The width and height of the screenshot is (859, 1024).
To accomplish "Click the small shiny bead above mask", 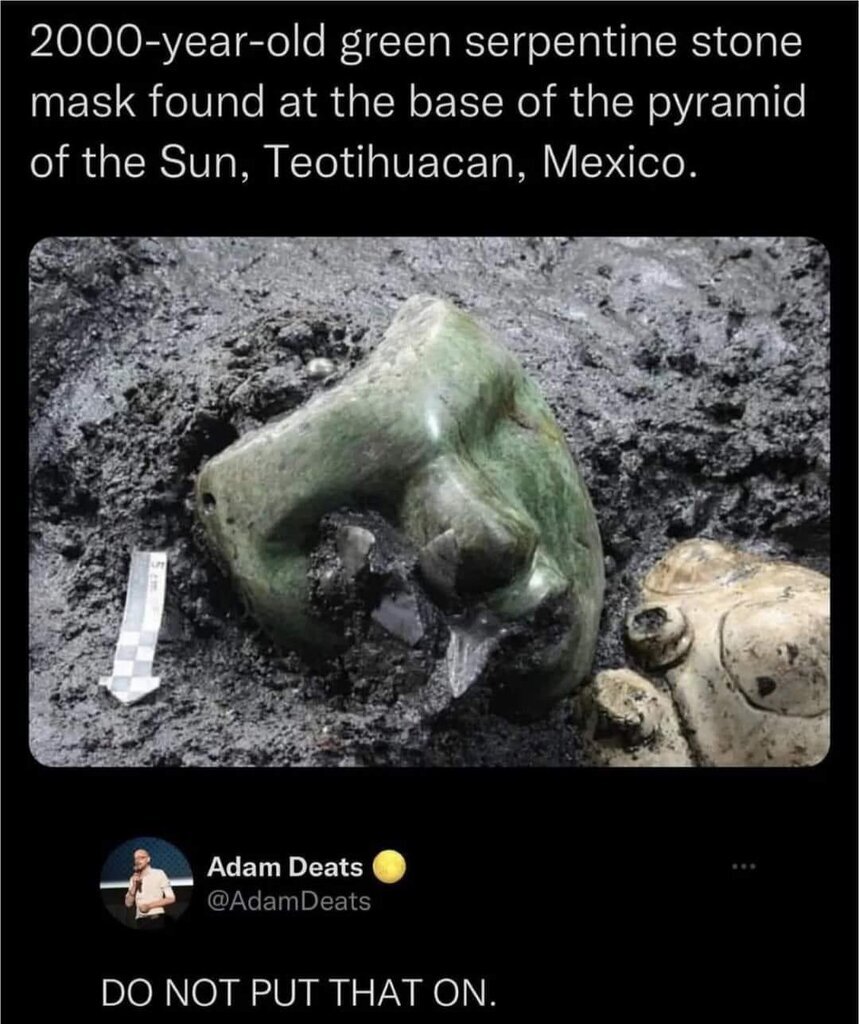I will click(x=319, y=368).
